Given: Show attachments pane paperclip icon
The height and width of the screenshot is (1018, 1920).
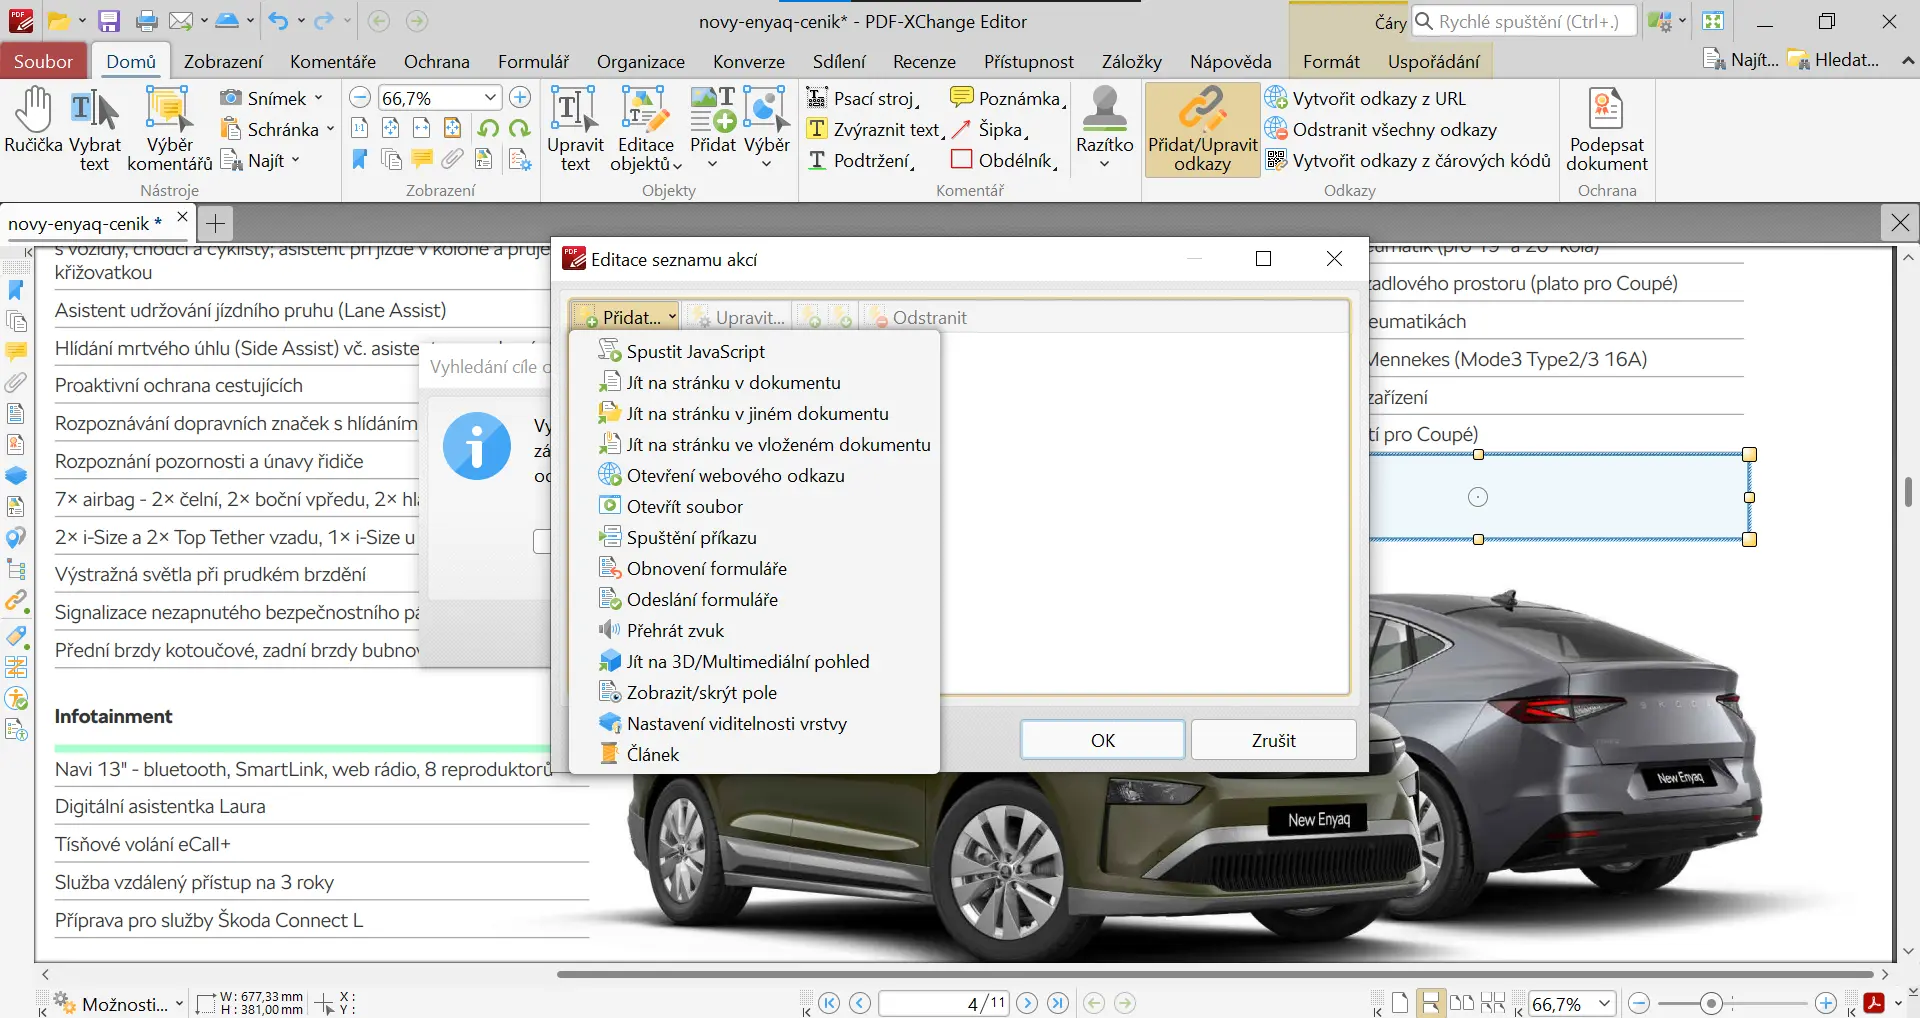Looking at the screenshot, I should point(453,159).
